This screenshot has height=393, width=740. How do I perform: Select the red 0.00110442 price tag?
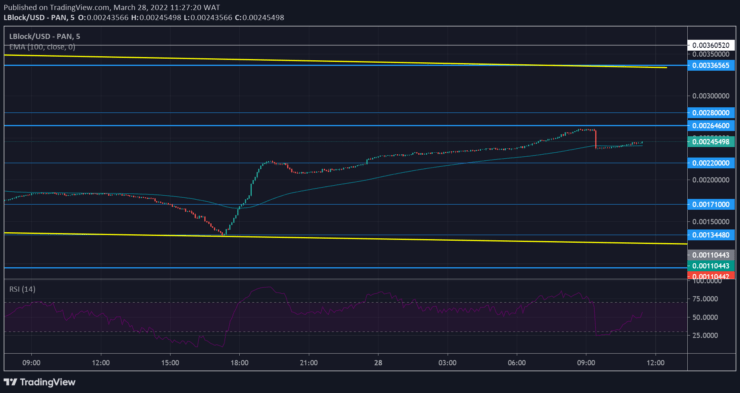point(711,276)
